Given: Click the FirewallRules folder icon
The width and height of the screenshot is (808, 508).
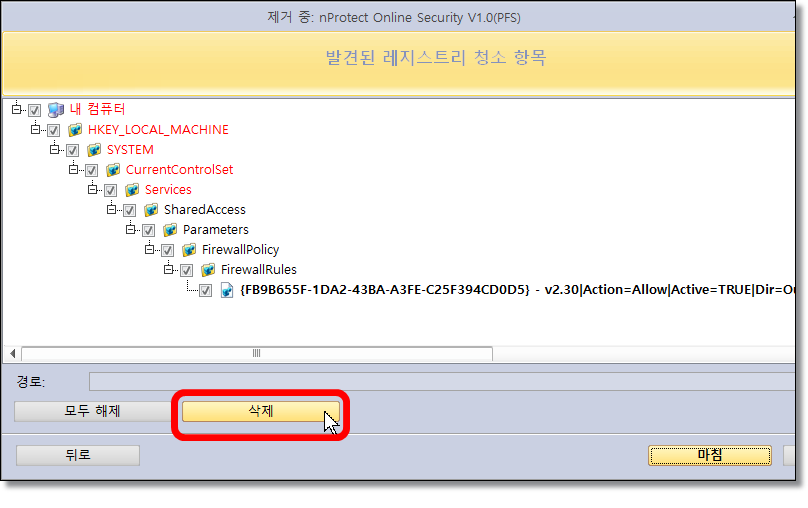Looking at the screenshot, I should (208, 270).
